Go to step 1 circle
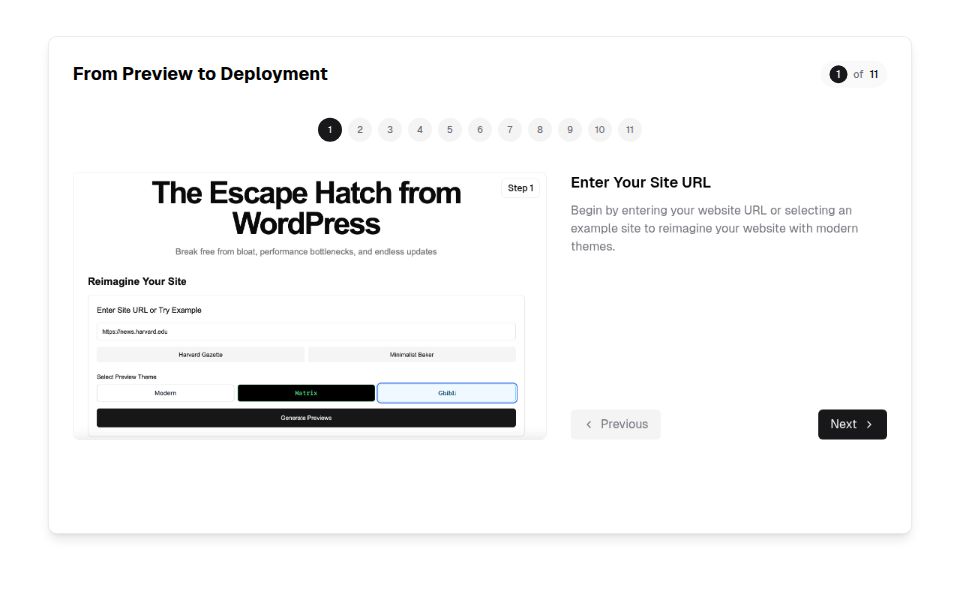 click(x=330, y=130)
